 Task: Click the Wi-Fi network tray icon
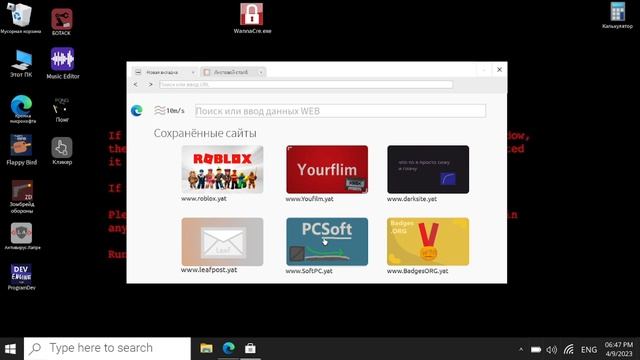click(569, 349)
